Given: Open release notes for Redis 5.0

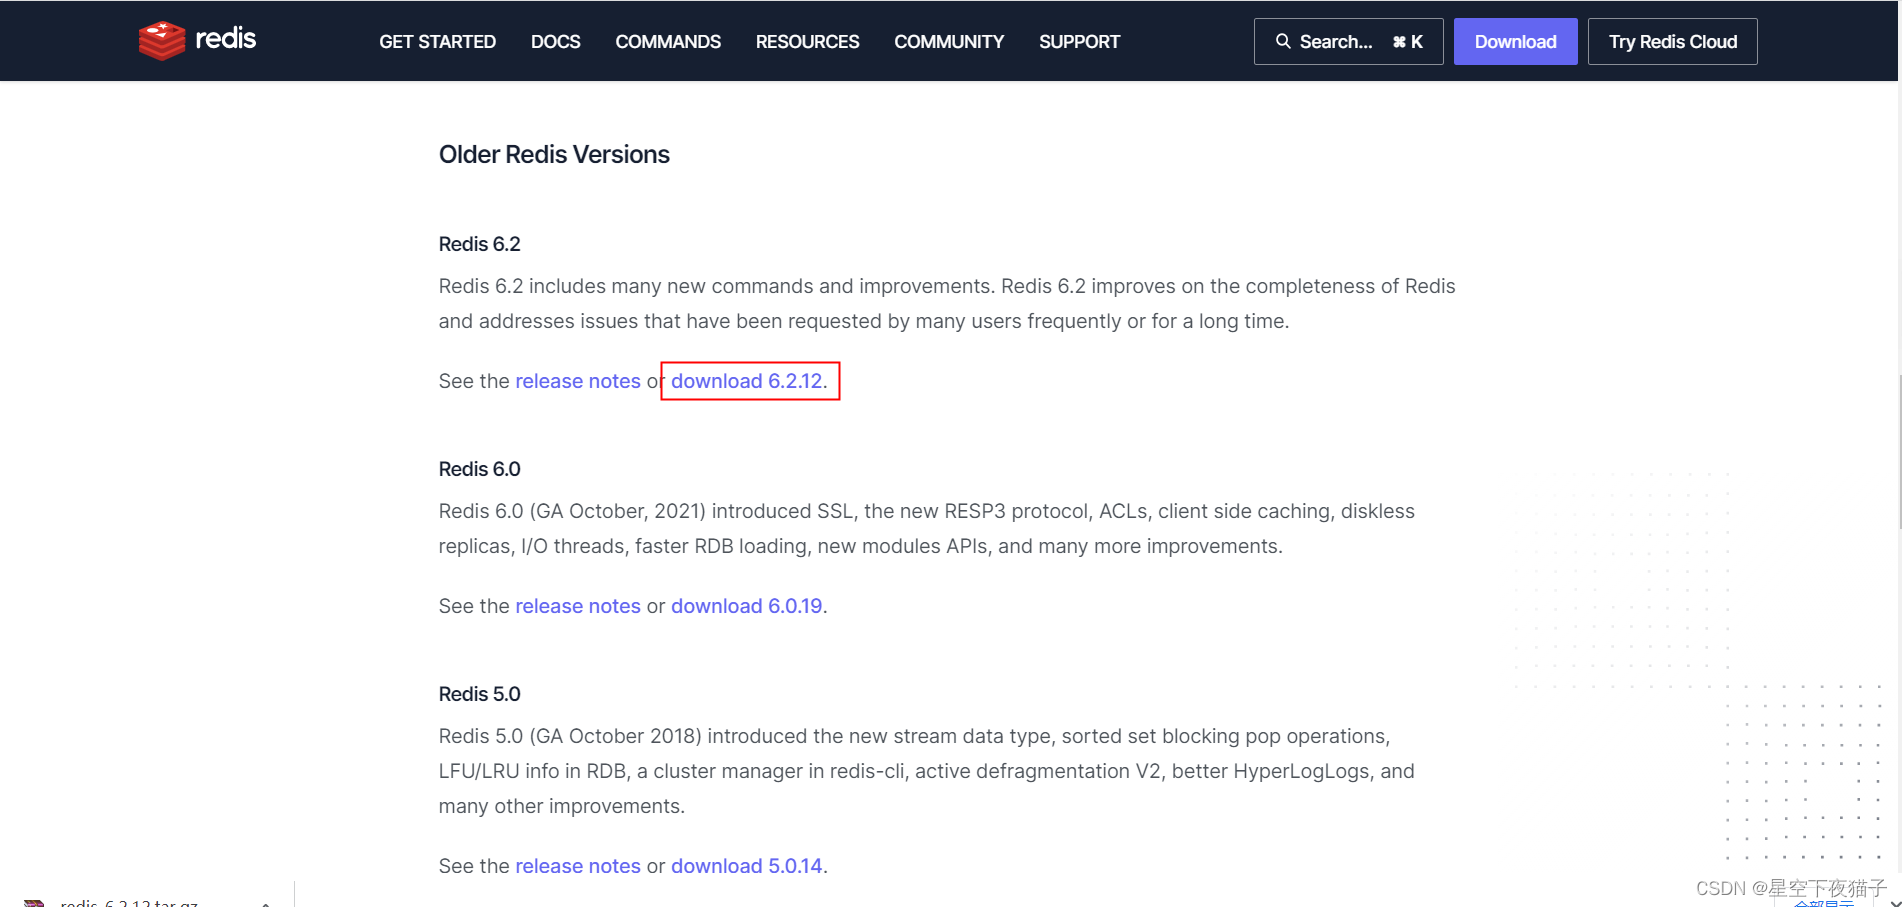Looking at the screenshot, I should point(578,866).
